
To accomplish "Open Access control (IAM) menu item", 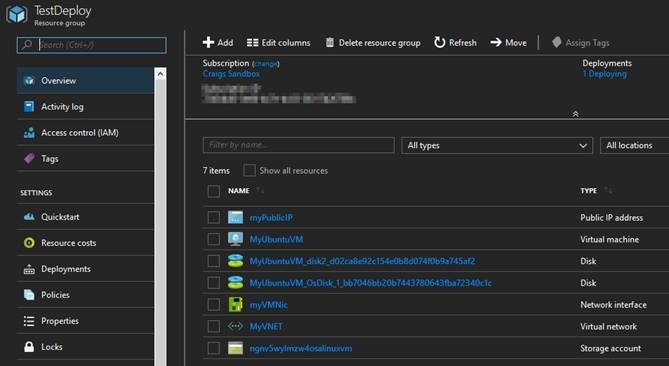I will point(85,133).
